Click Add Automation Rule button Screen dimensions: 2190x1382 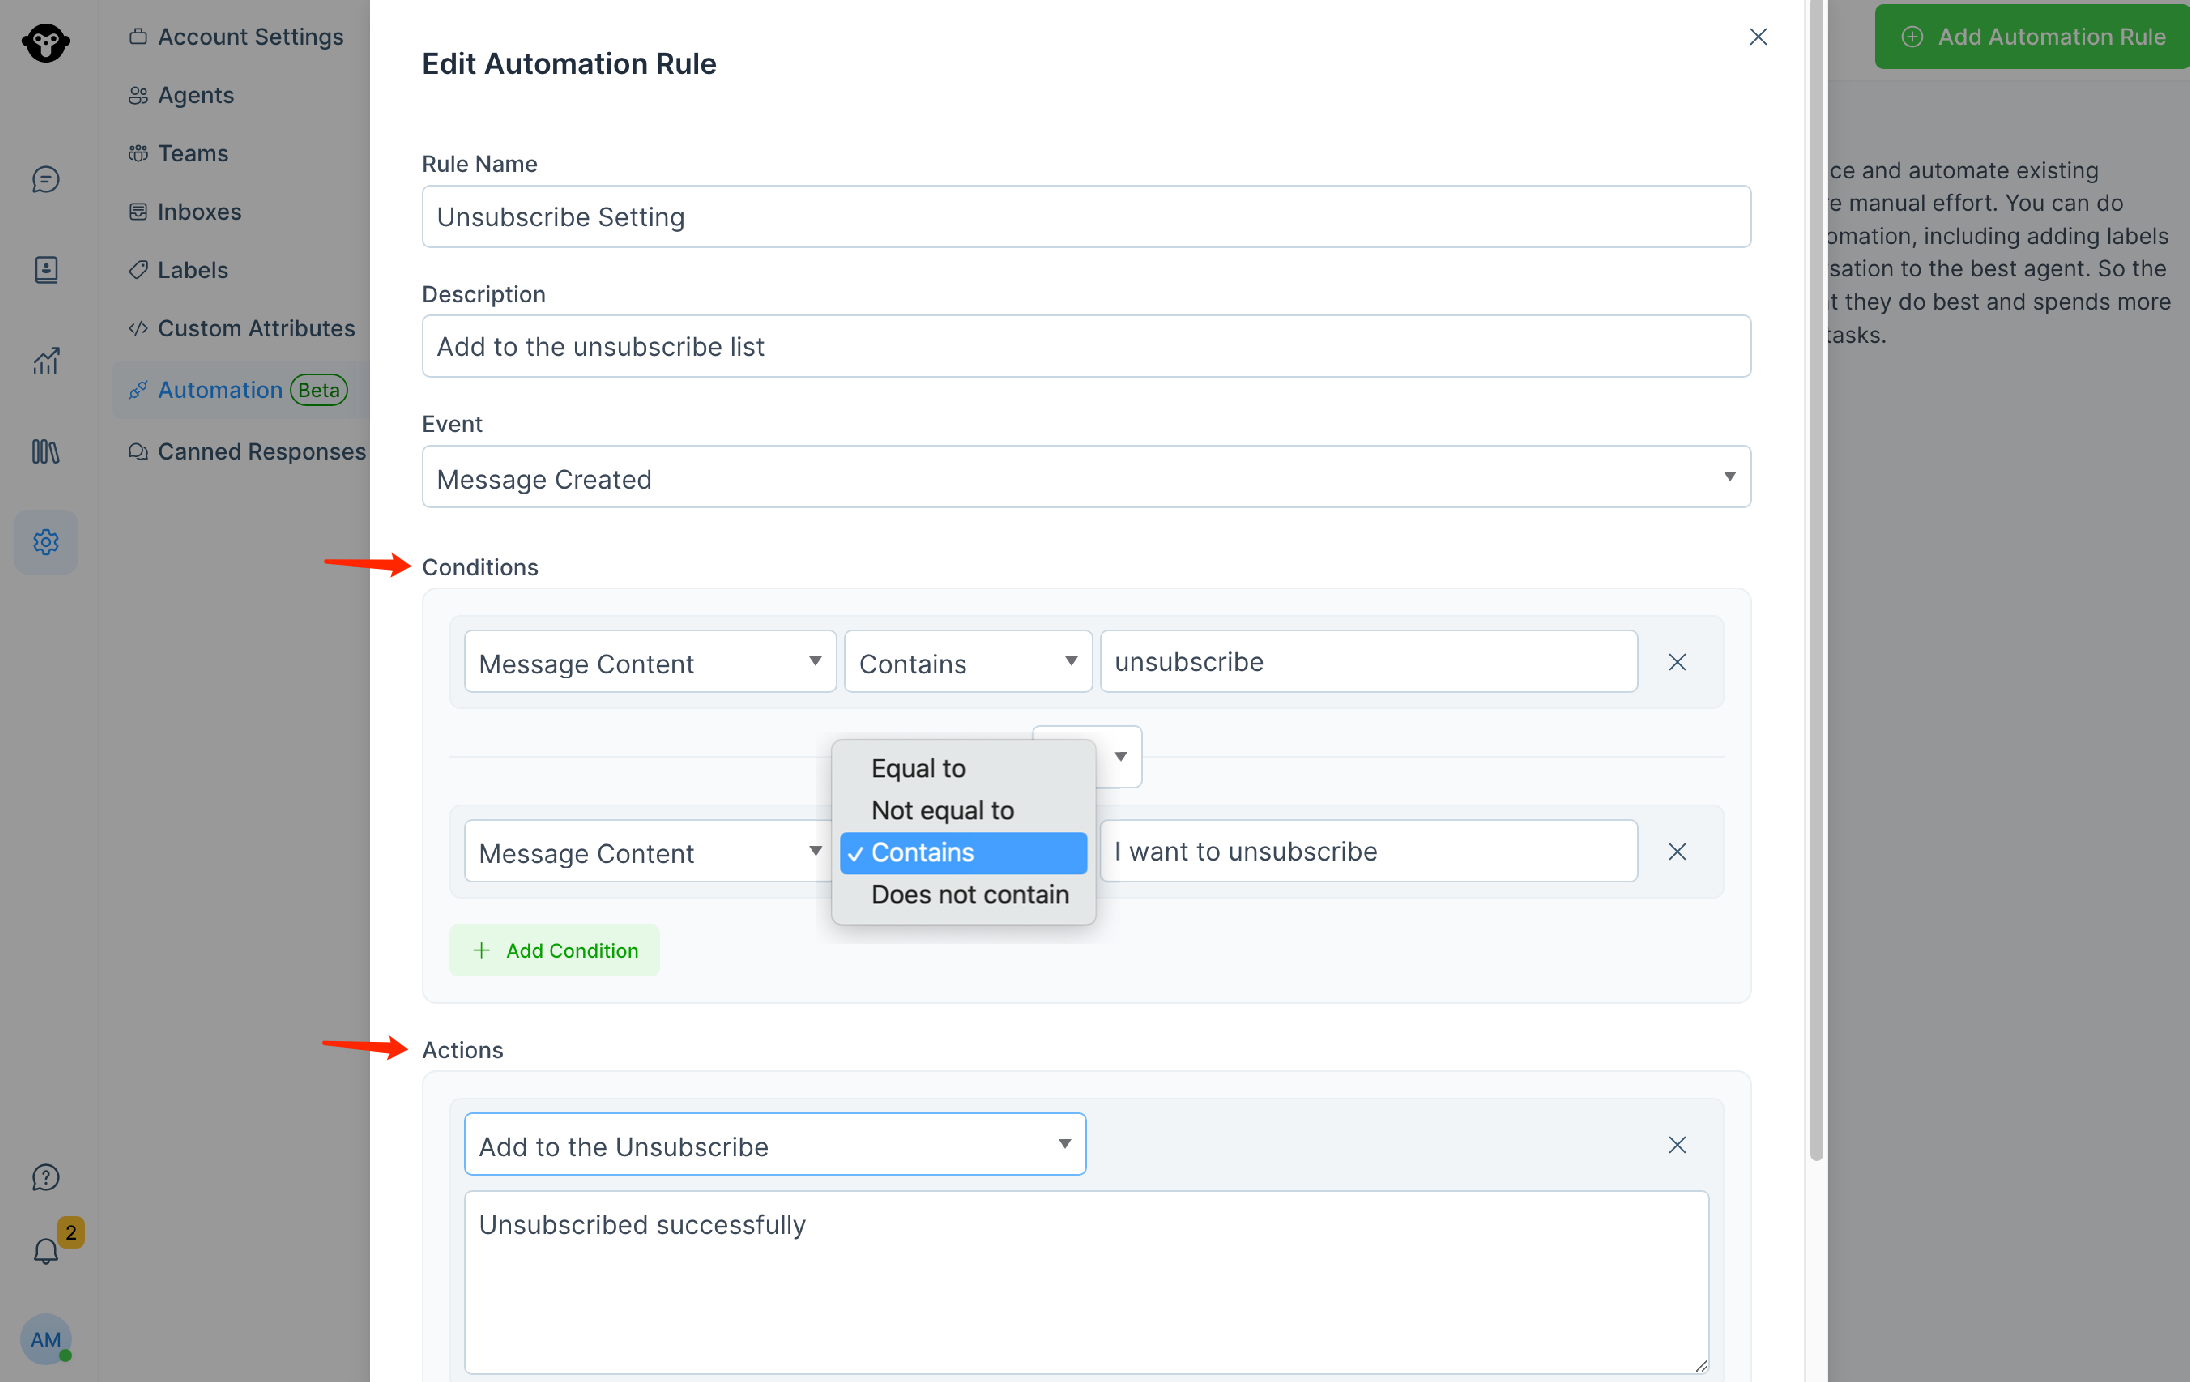[x=2033, y=37]
